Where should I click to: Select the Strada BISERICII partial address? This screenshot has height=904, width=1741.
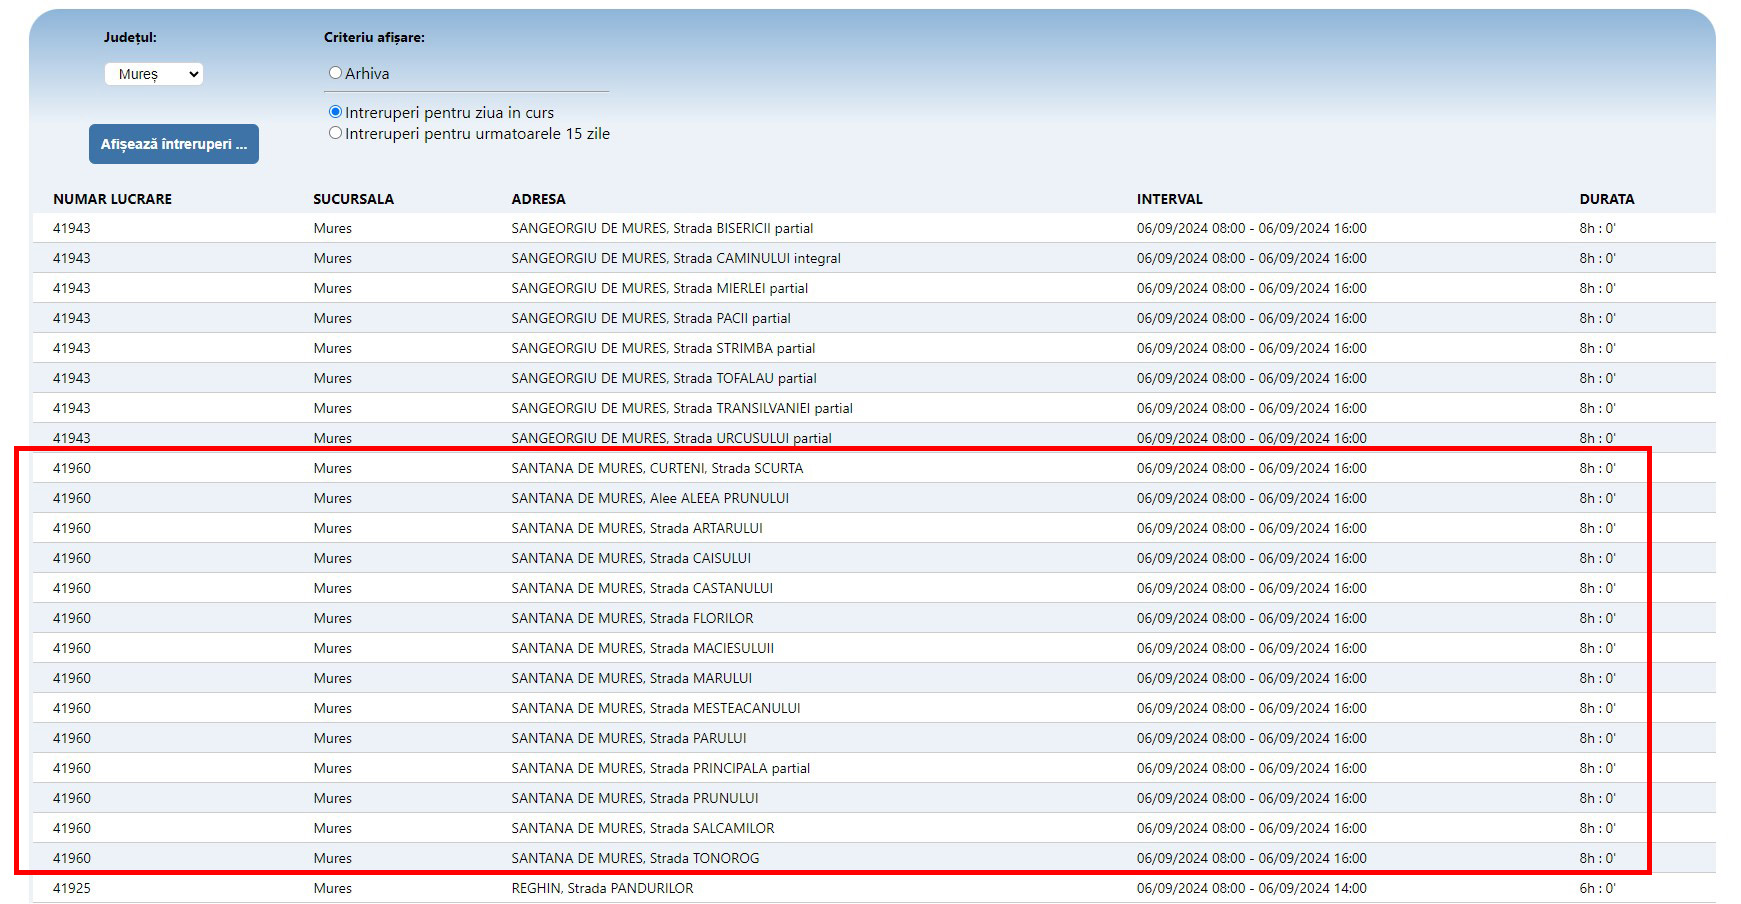click(x=662, y=228)
